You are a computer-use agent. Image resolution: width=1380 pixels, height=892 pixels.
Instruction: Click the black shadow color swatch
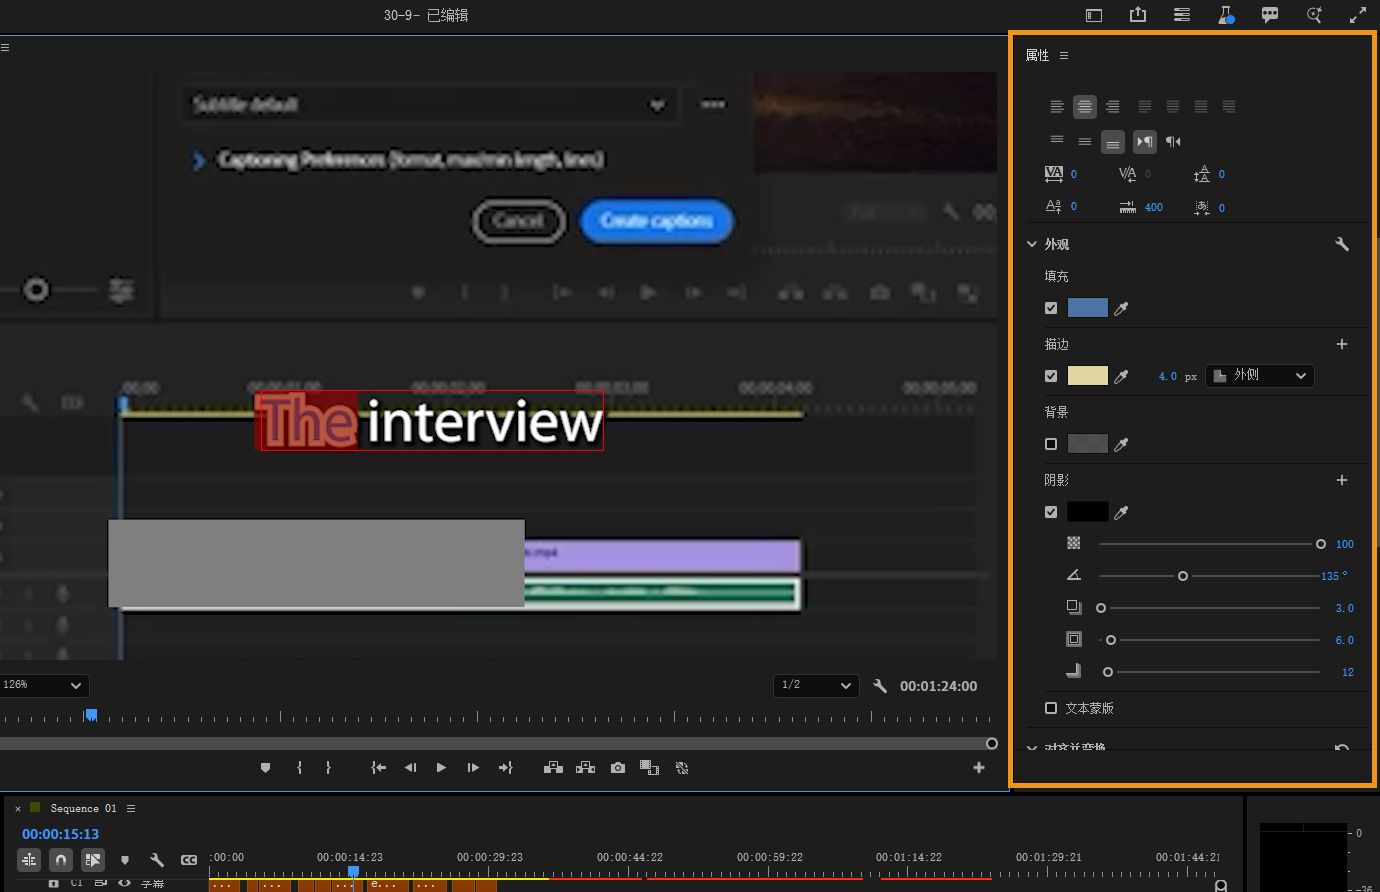(x=1087, y=512)
